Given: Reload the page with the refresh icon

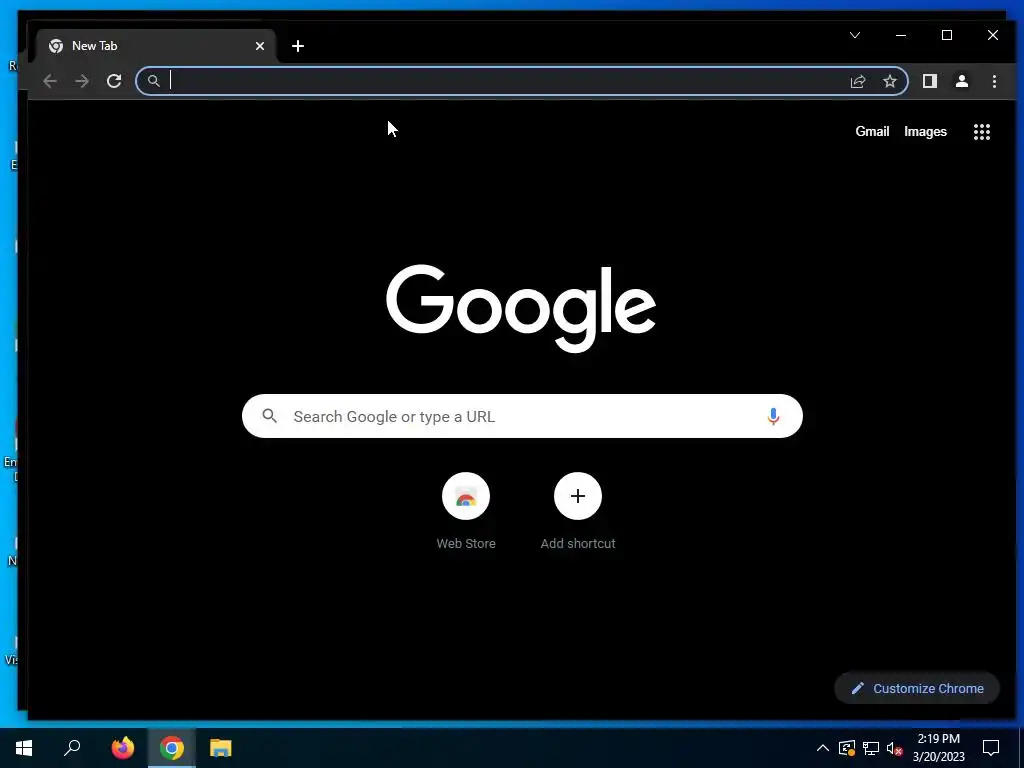Looking at the screenshot, I should [114, 81].
